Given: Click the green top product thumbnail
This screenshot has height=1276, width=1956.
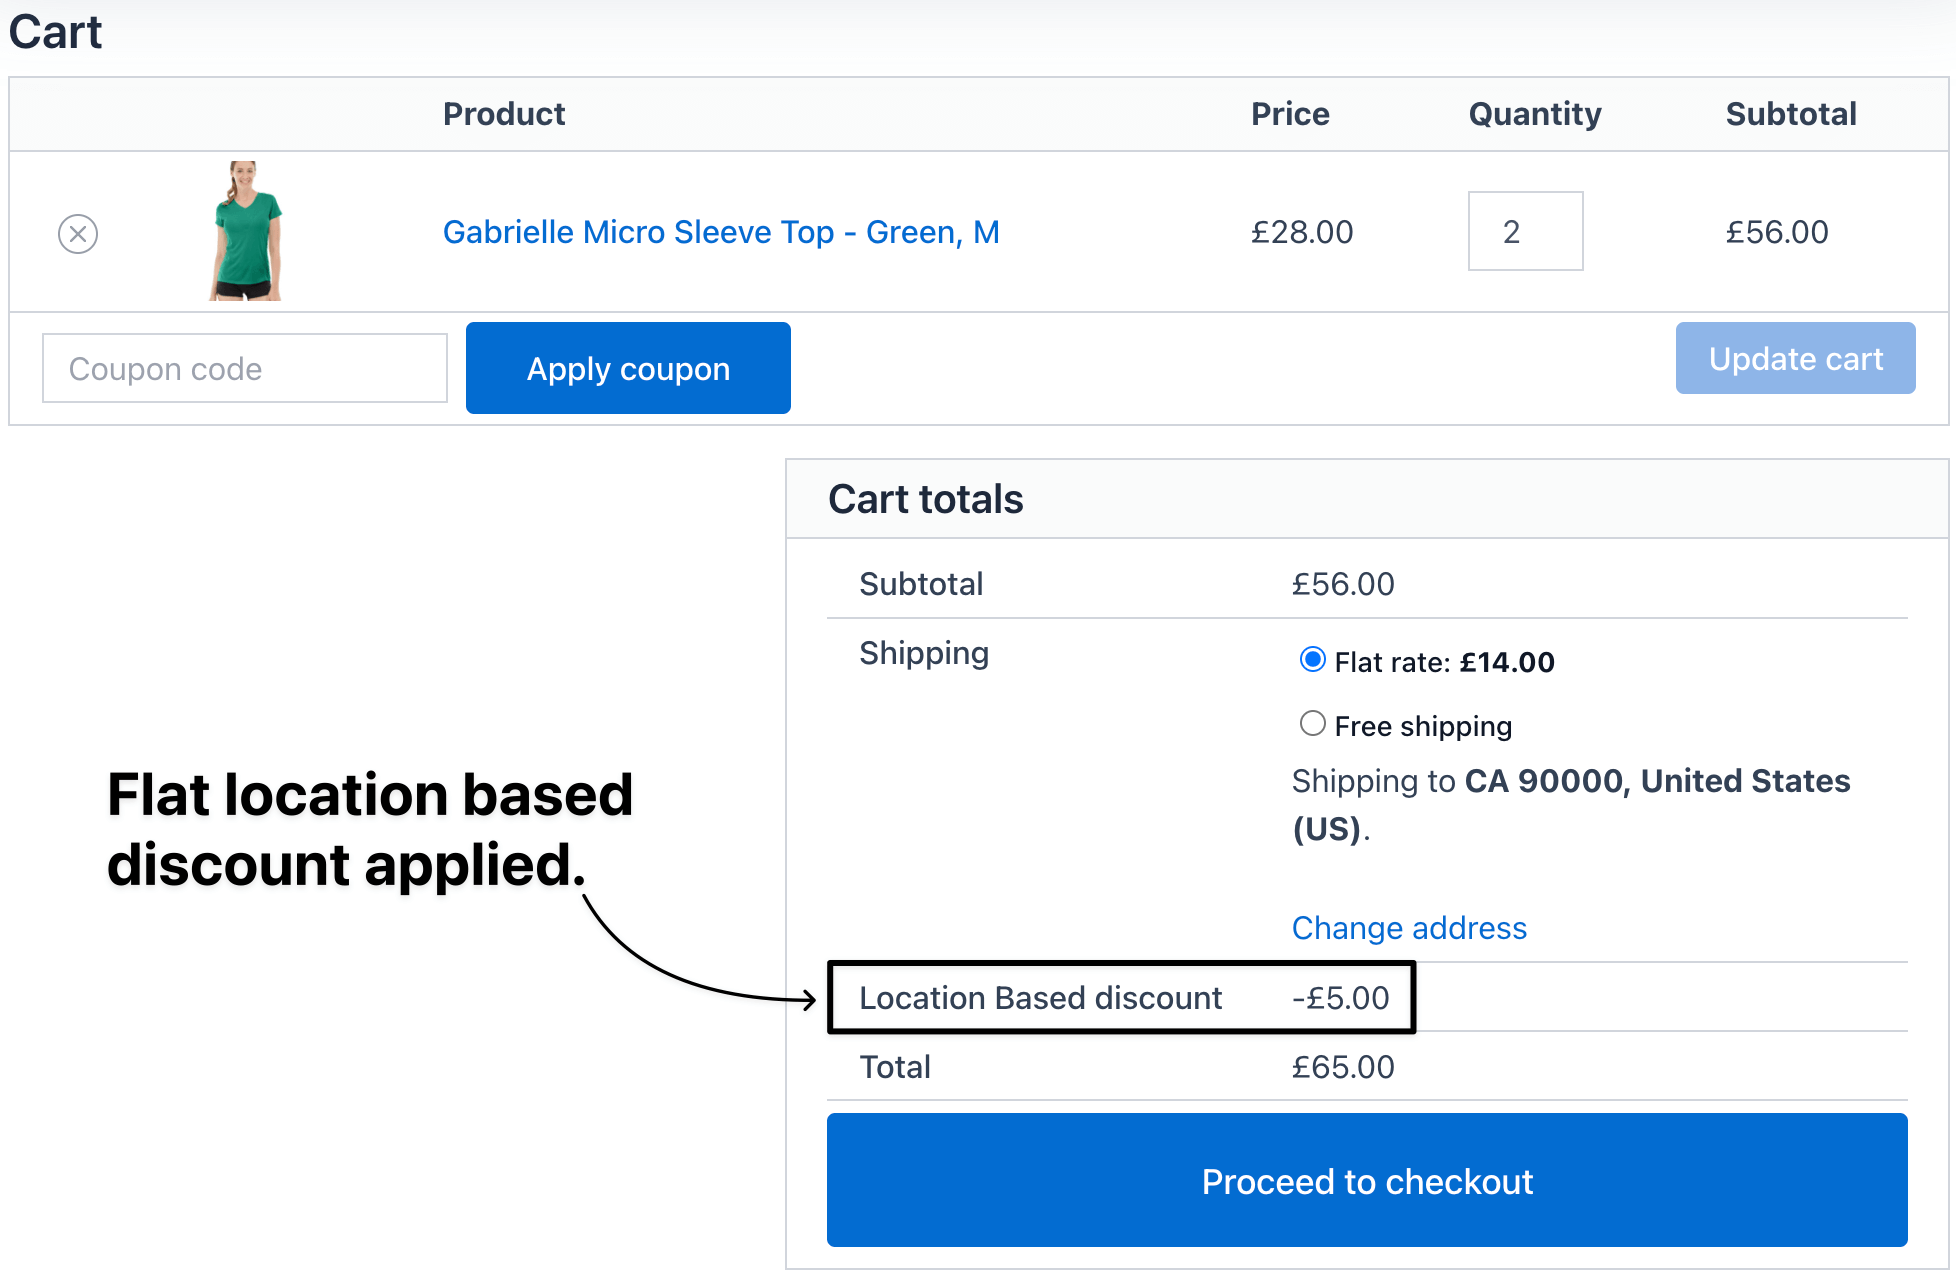Looking at the screenshot, I should pyautogui.click(x=246, y=231).
